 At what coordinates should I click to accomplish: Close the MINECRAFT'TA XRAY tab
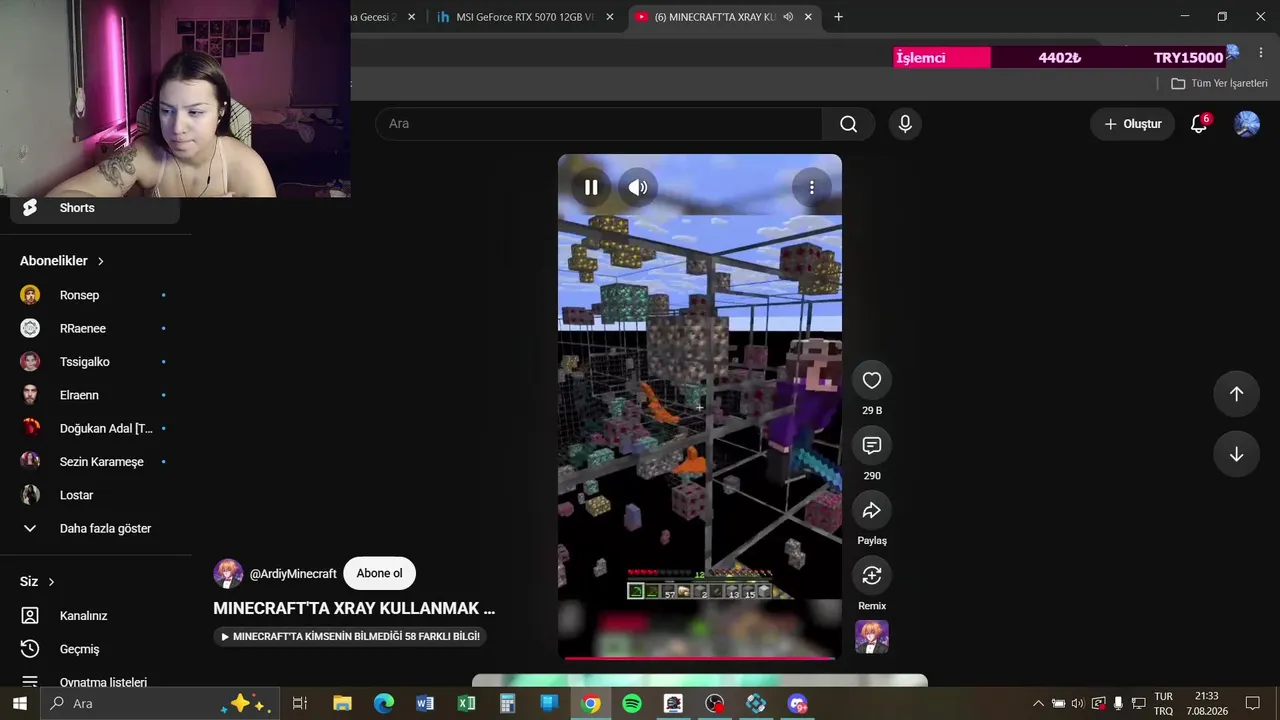pos(808,17)
